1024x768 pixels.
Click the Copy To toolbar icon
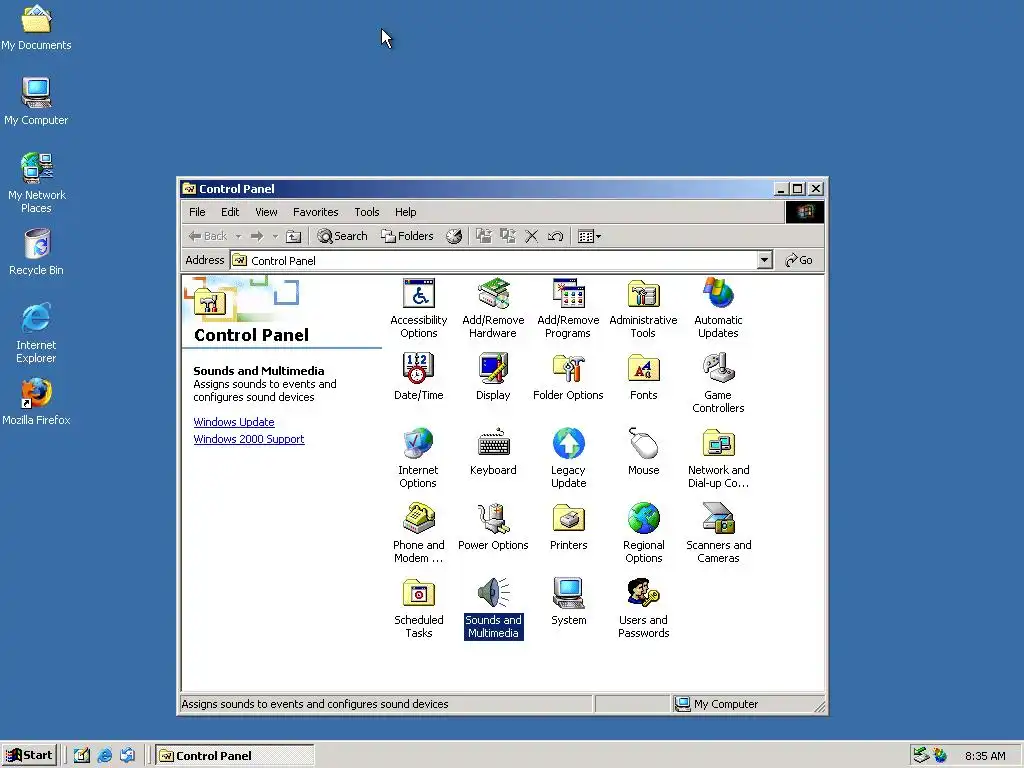[x=507, y=236]
